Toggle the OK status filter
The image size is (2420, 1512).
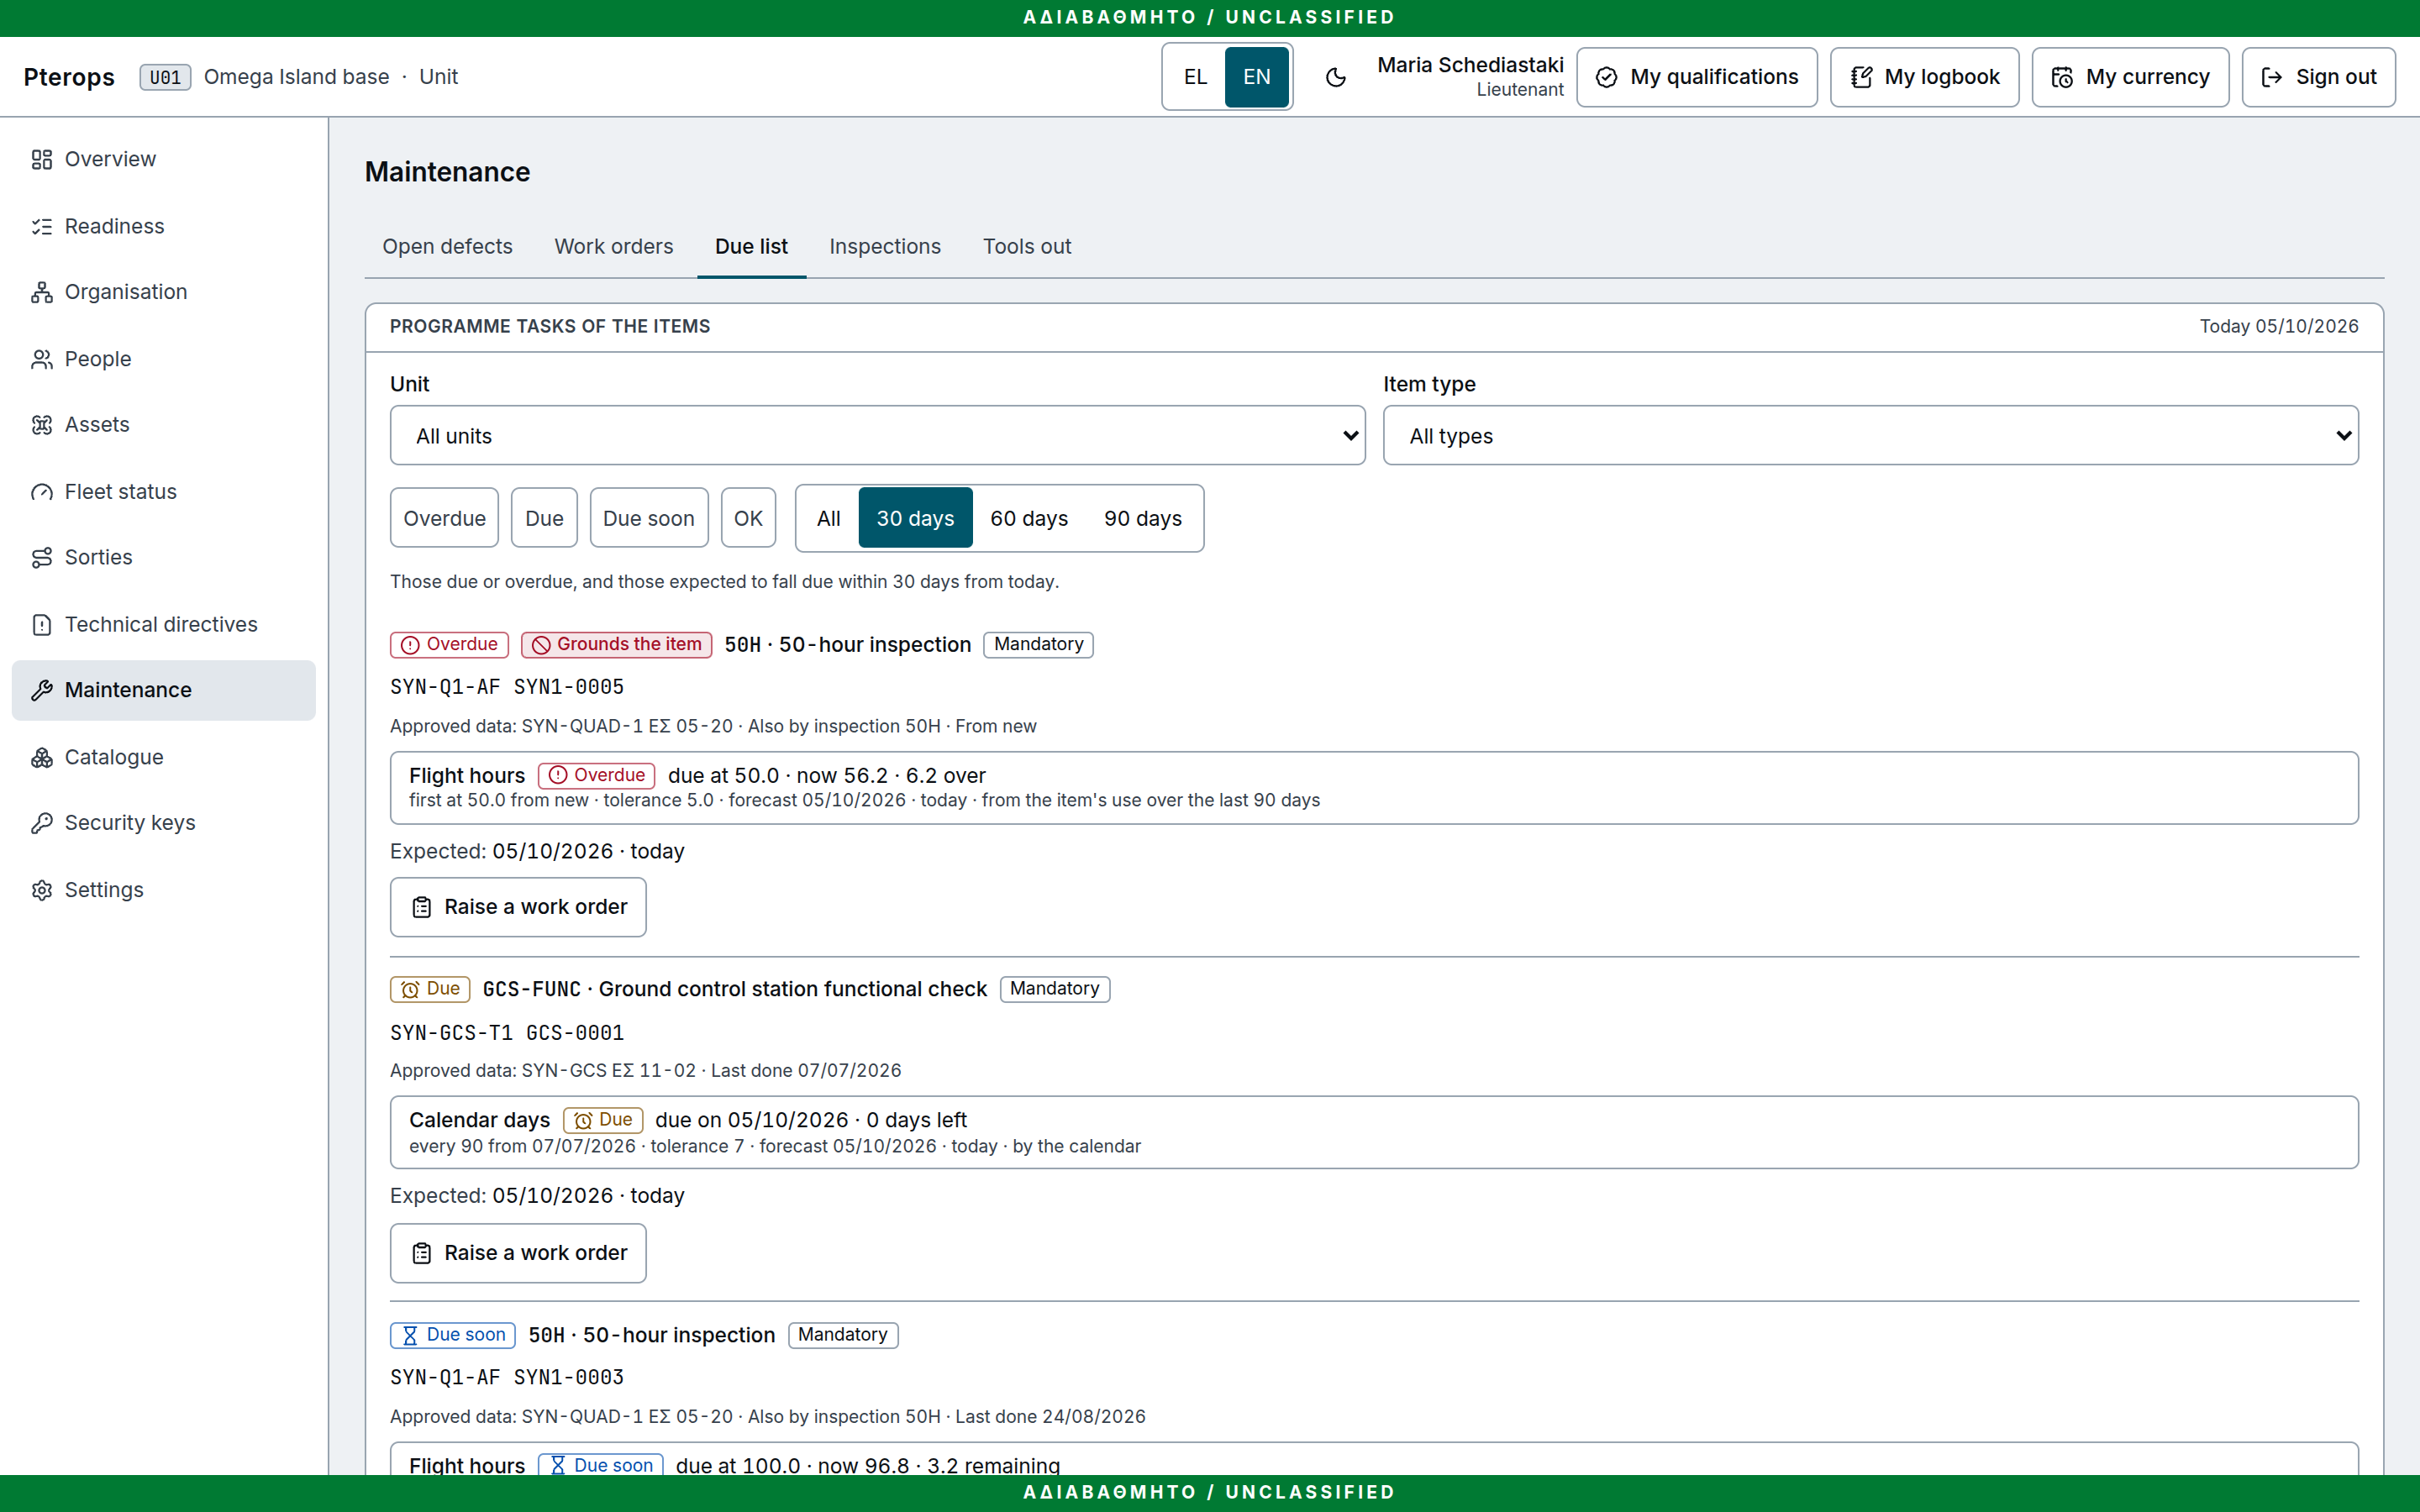pyautogui.click(x=748, y=518)
